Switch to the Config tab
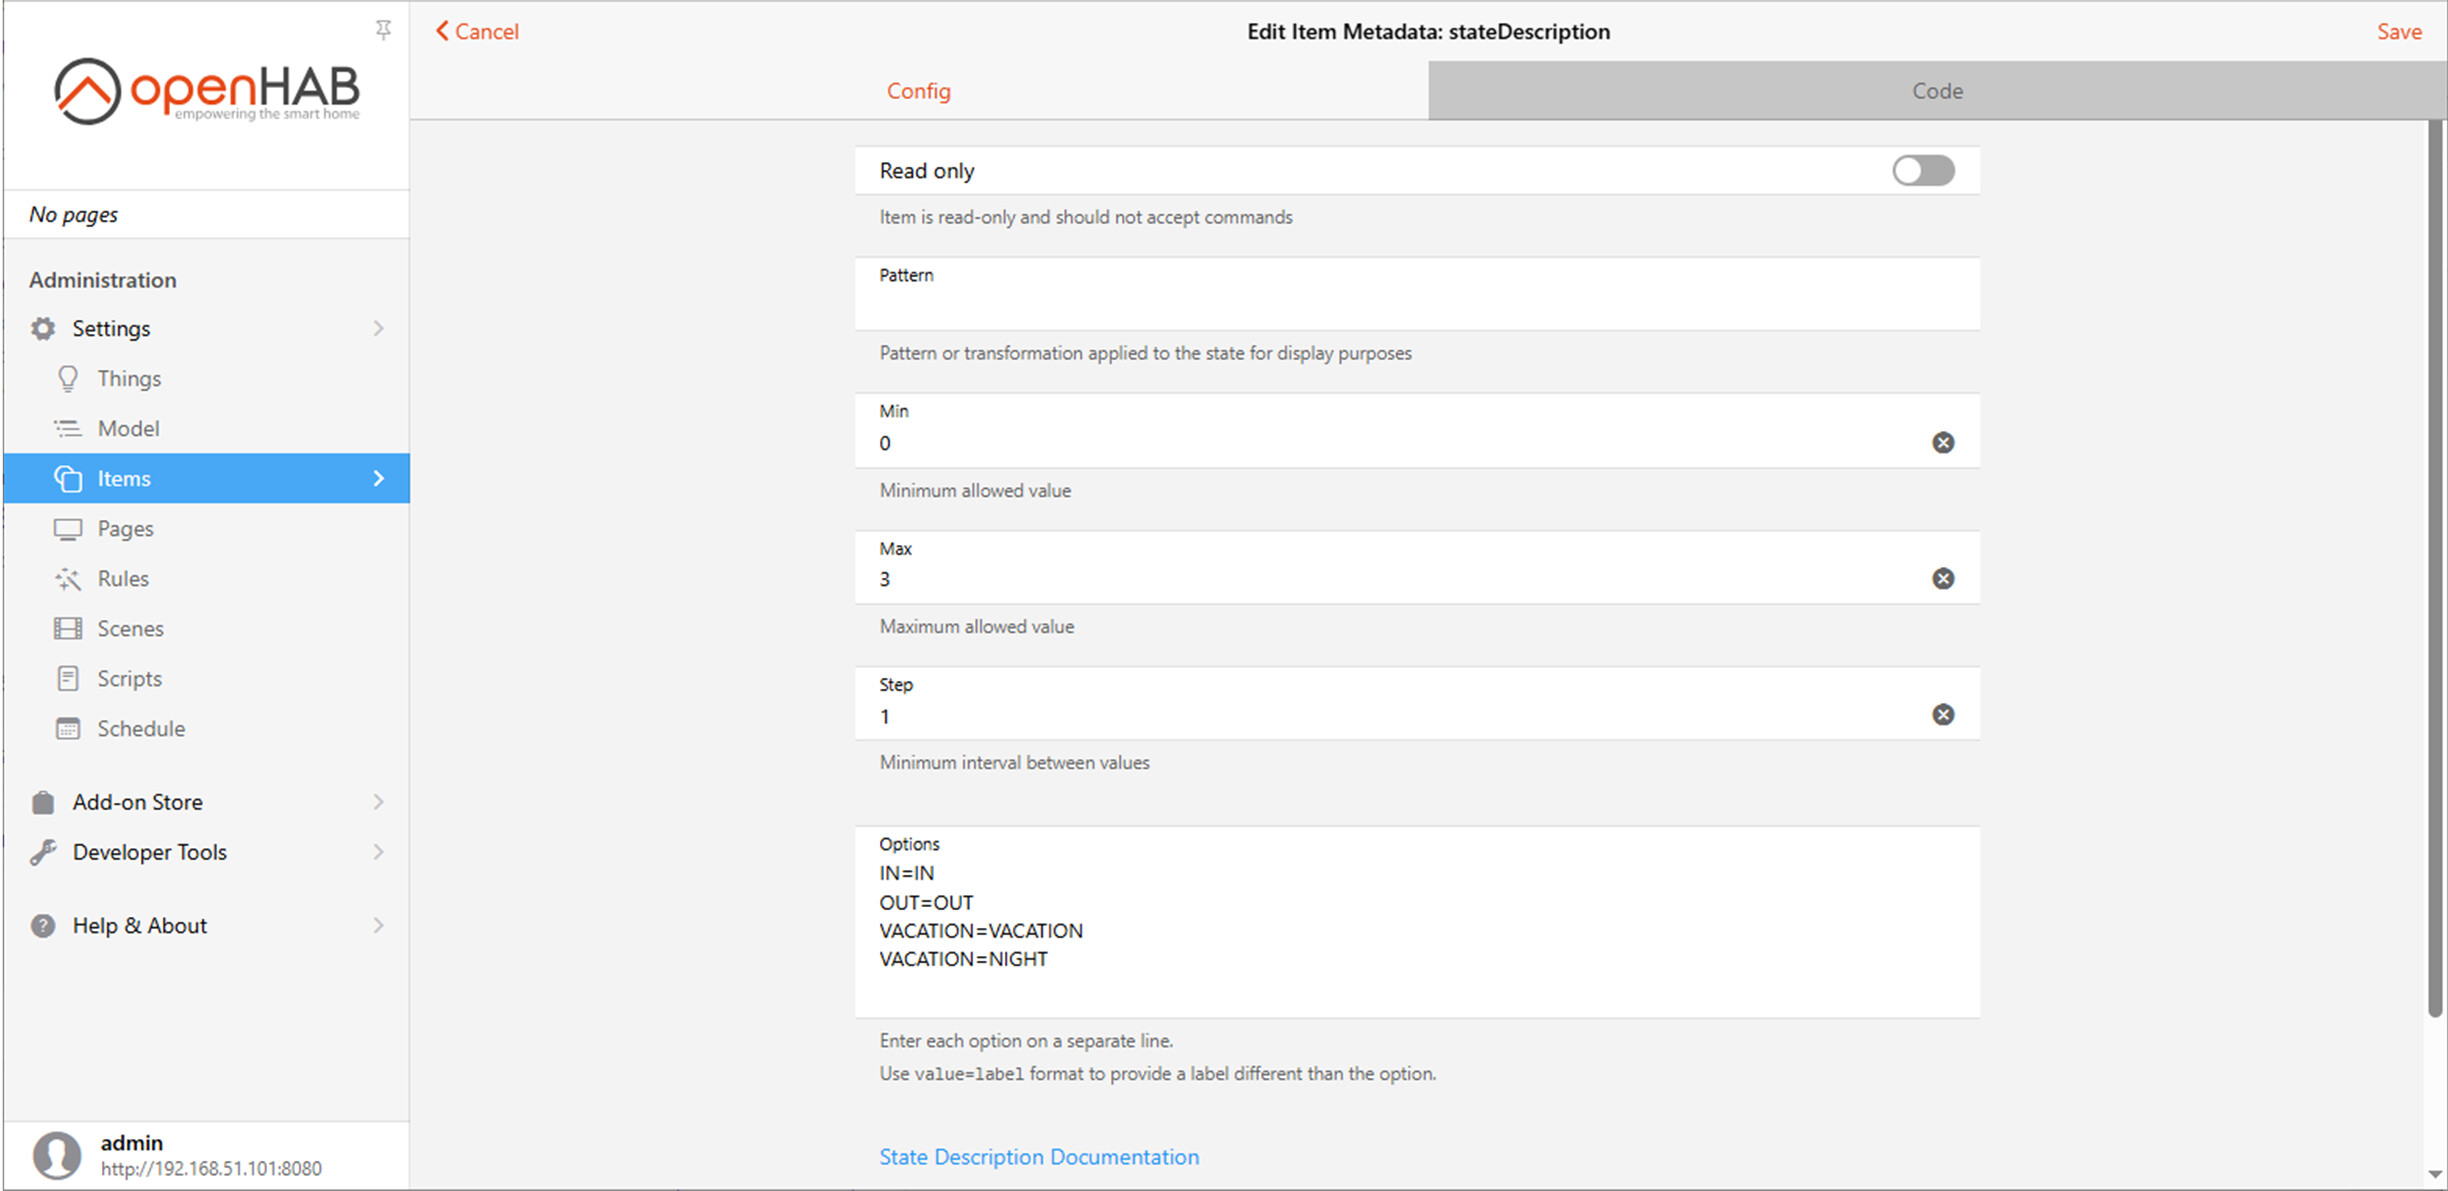The height and width of the screenshot is (1191, 2448). (x=919, y=91)
